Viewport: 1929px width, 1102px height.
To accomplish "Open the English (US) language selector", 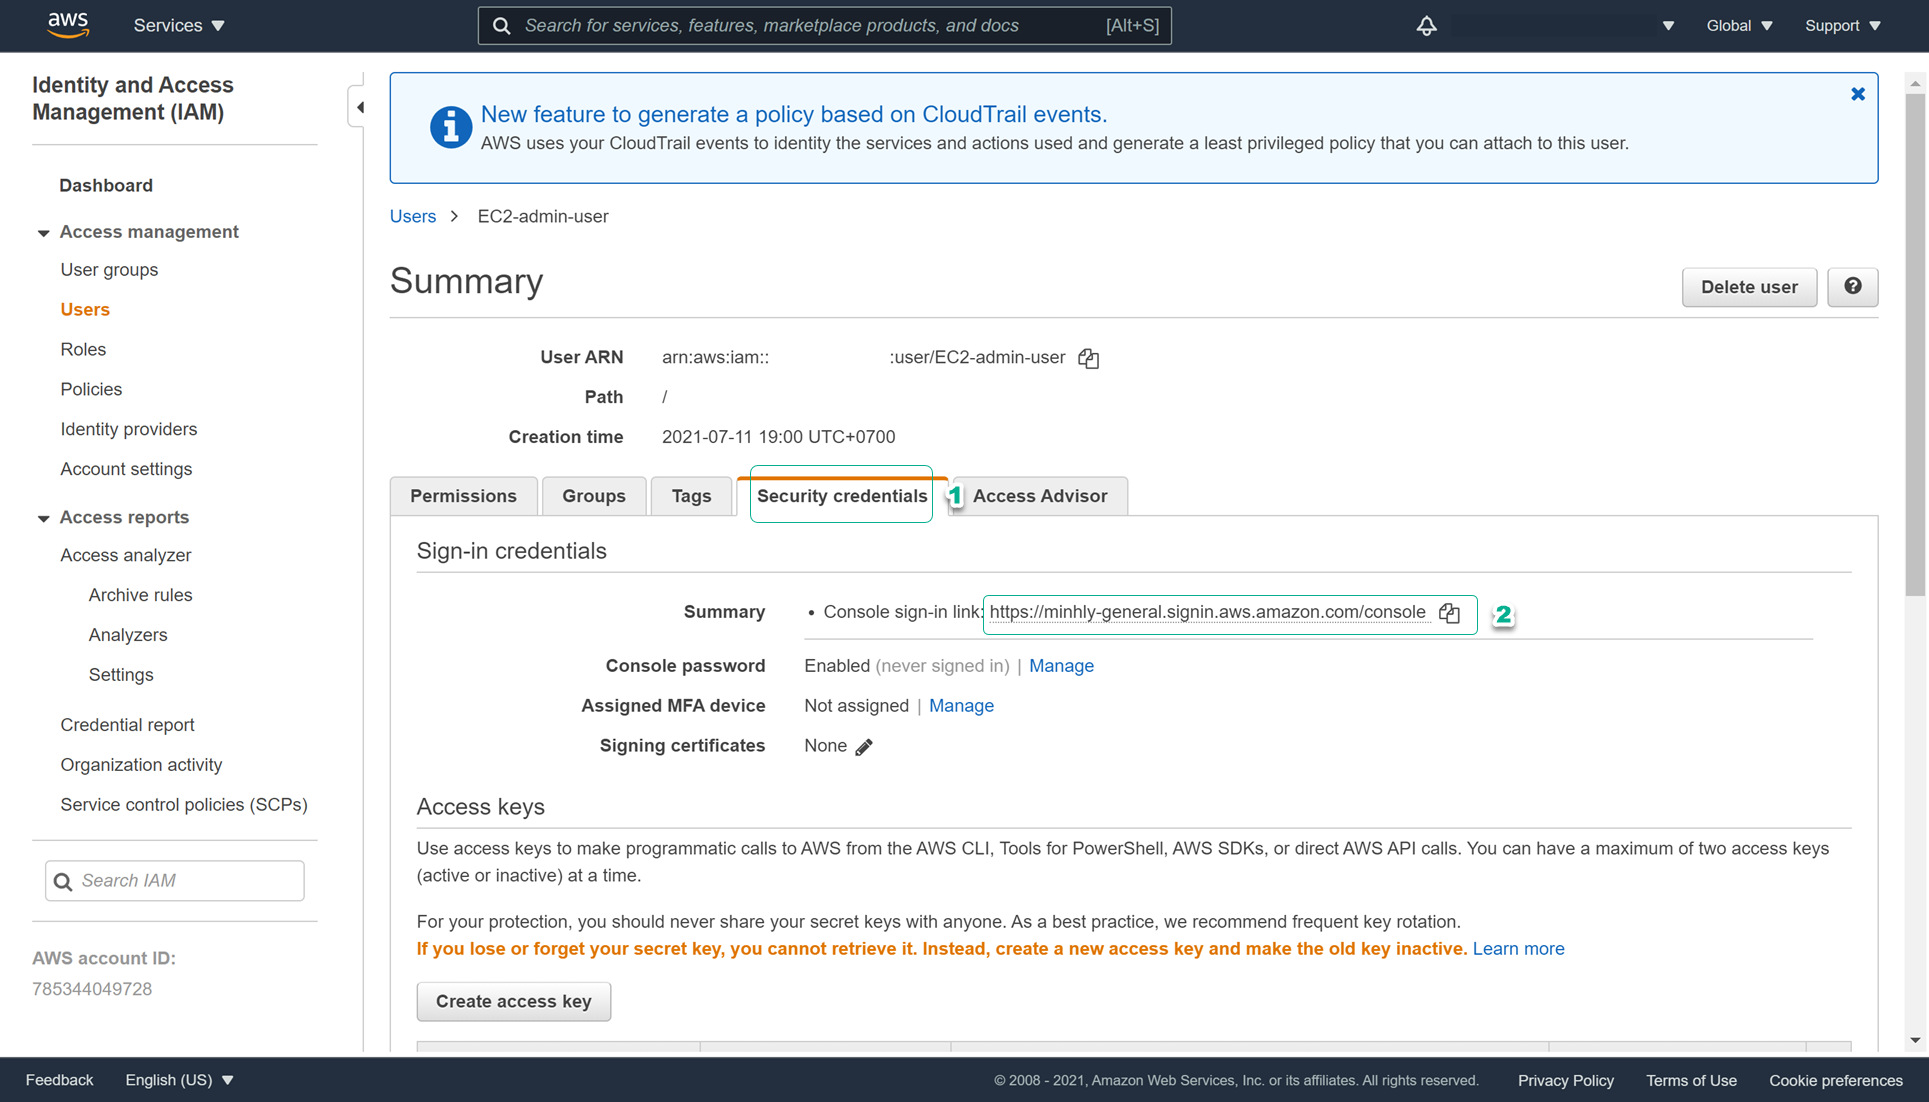I will pyautogui.click(x=180, y=1080).
